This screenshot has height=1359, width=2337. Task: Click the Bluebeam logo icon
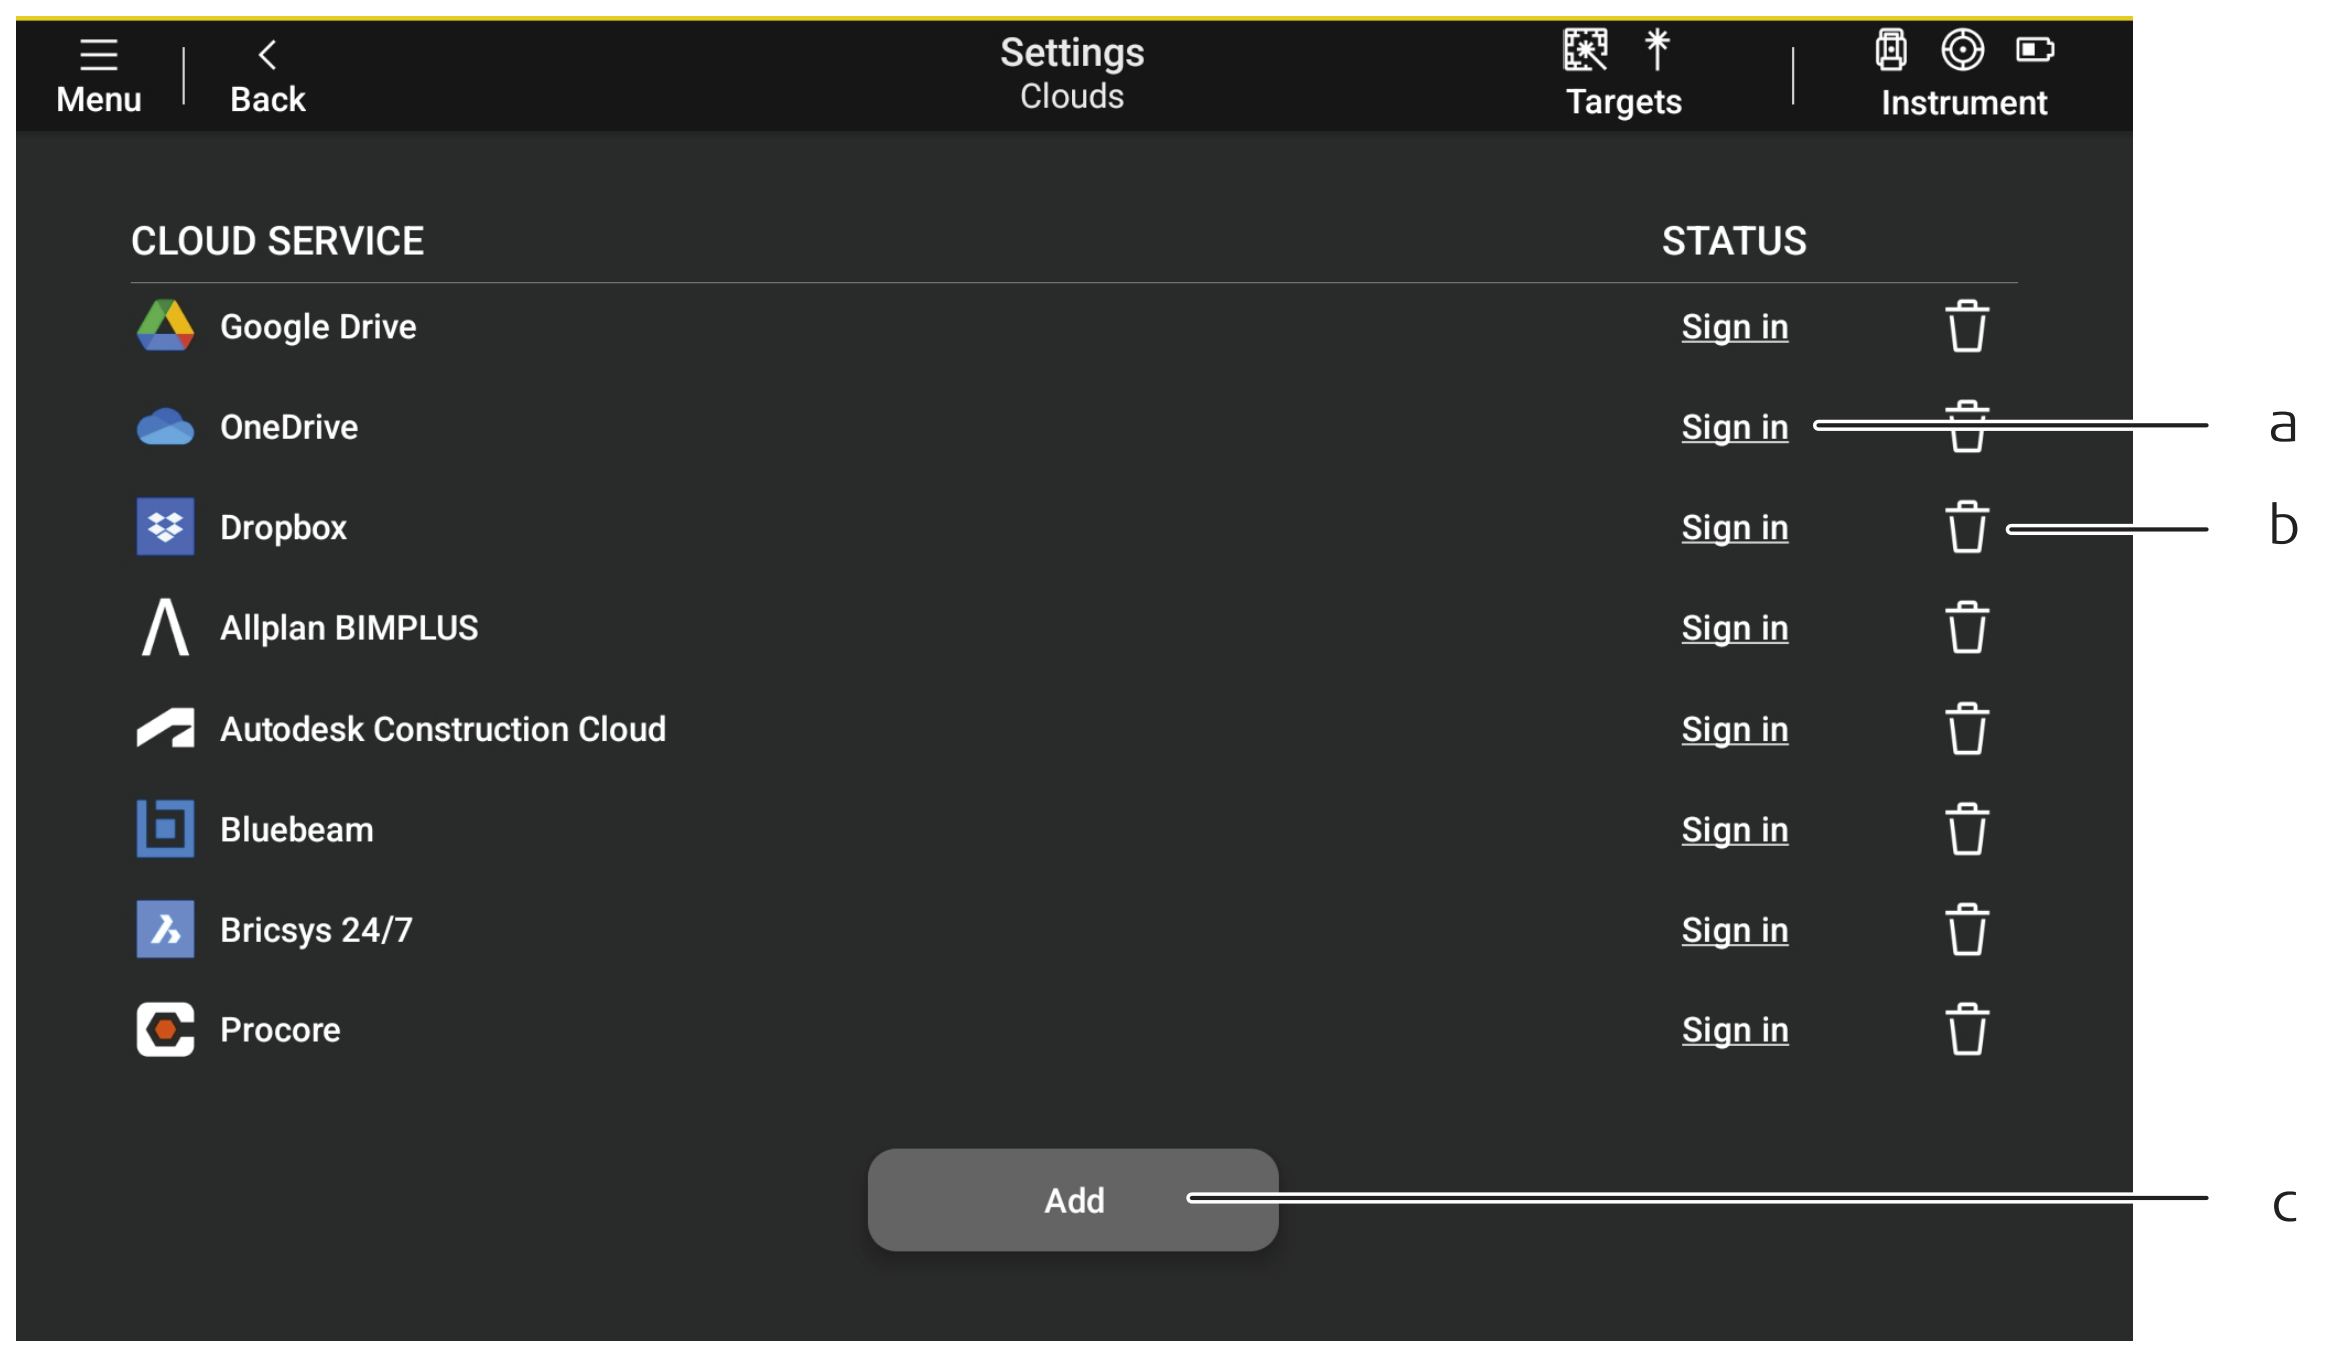pos(165,829)
